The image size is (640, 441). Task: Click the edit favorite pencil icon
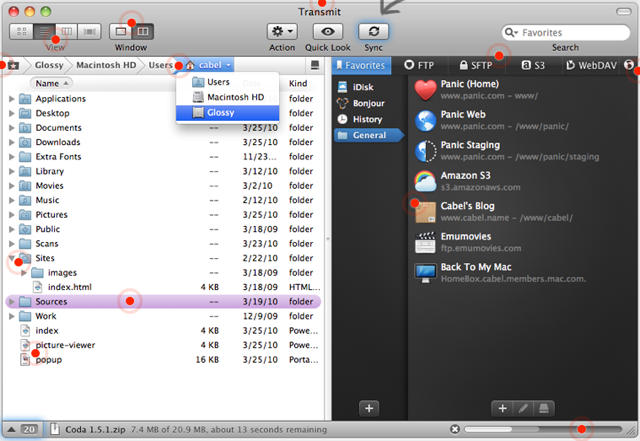520,408
